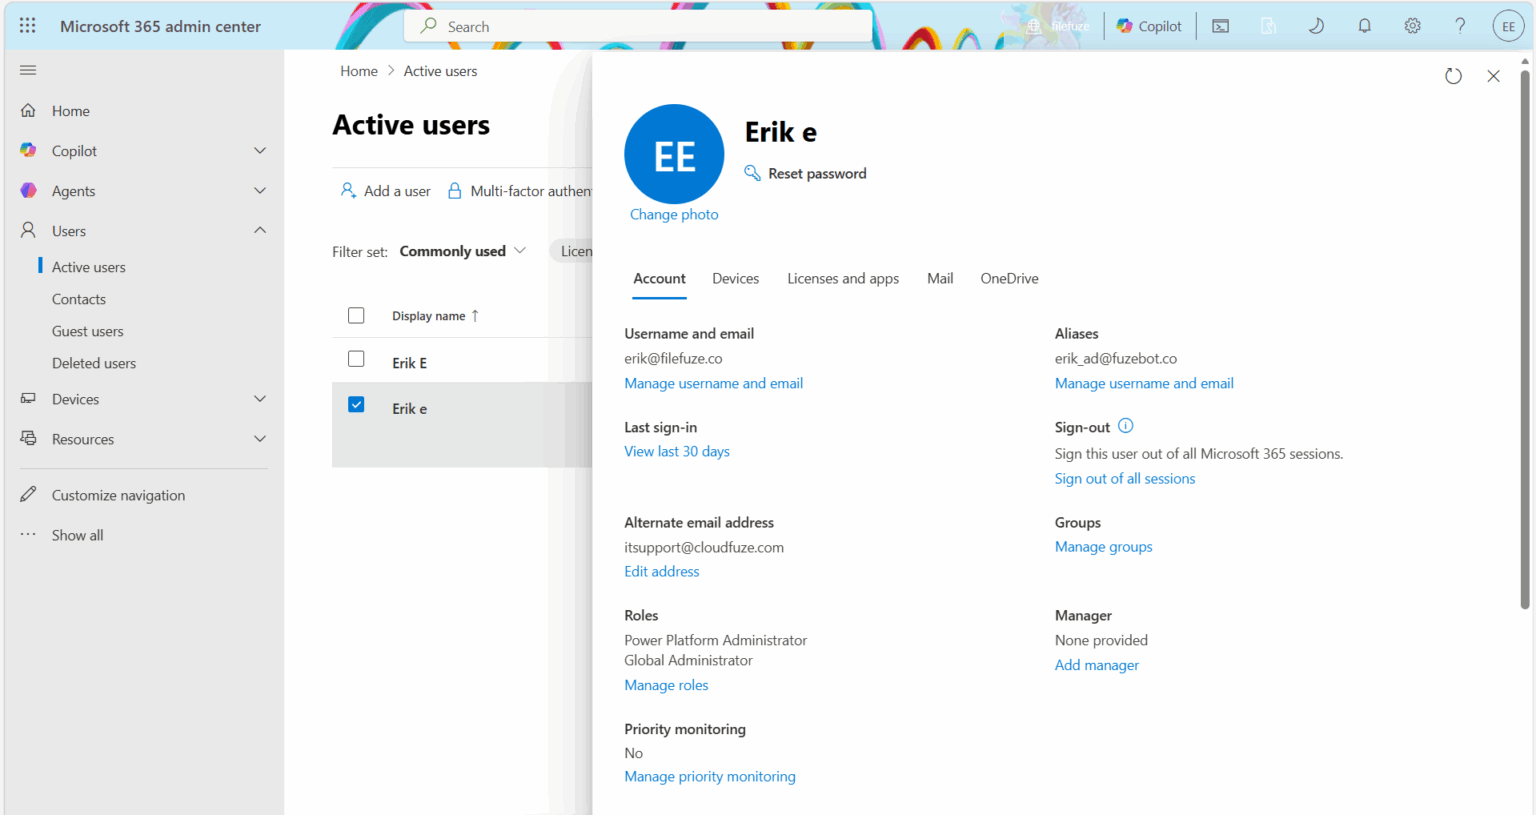
Task: Click Add manager link
Action: (1096, 665)
